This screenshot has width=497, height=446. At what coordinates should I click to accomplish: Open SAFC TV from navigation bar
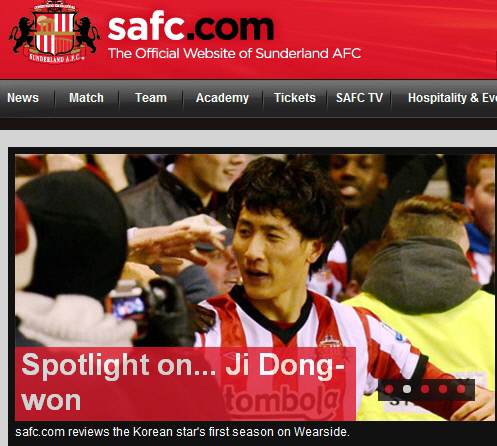[x=359, y=98]
